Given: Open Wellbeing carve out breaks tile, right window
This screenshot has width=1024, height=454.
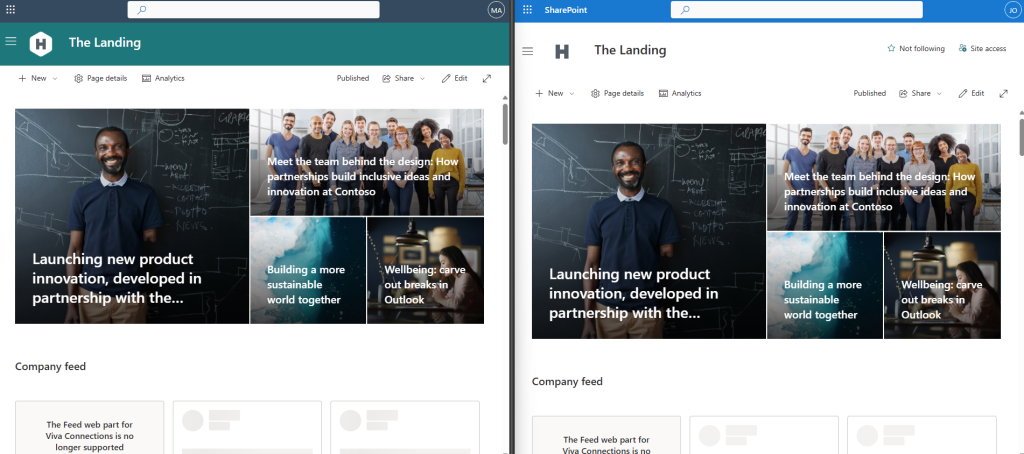Looking at the screenshot, I should [x=942, y=285].
